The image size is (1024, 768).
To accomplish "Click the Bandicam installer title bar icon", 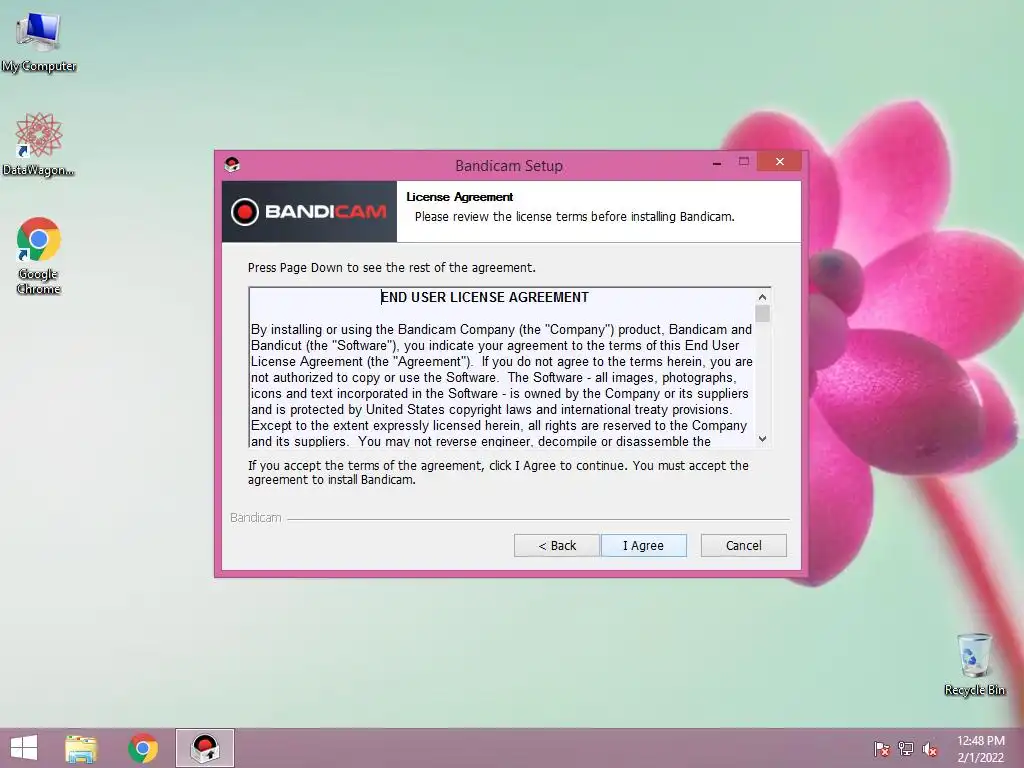I will click(x=232, y=165).
